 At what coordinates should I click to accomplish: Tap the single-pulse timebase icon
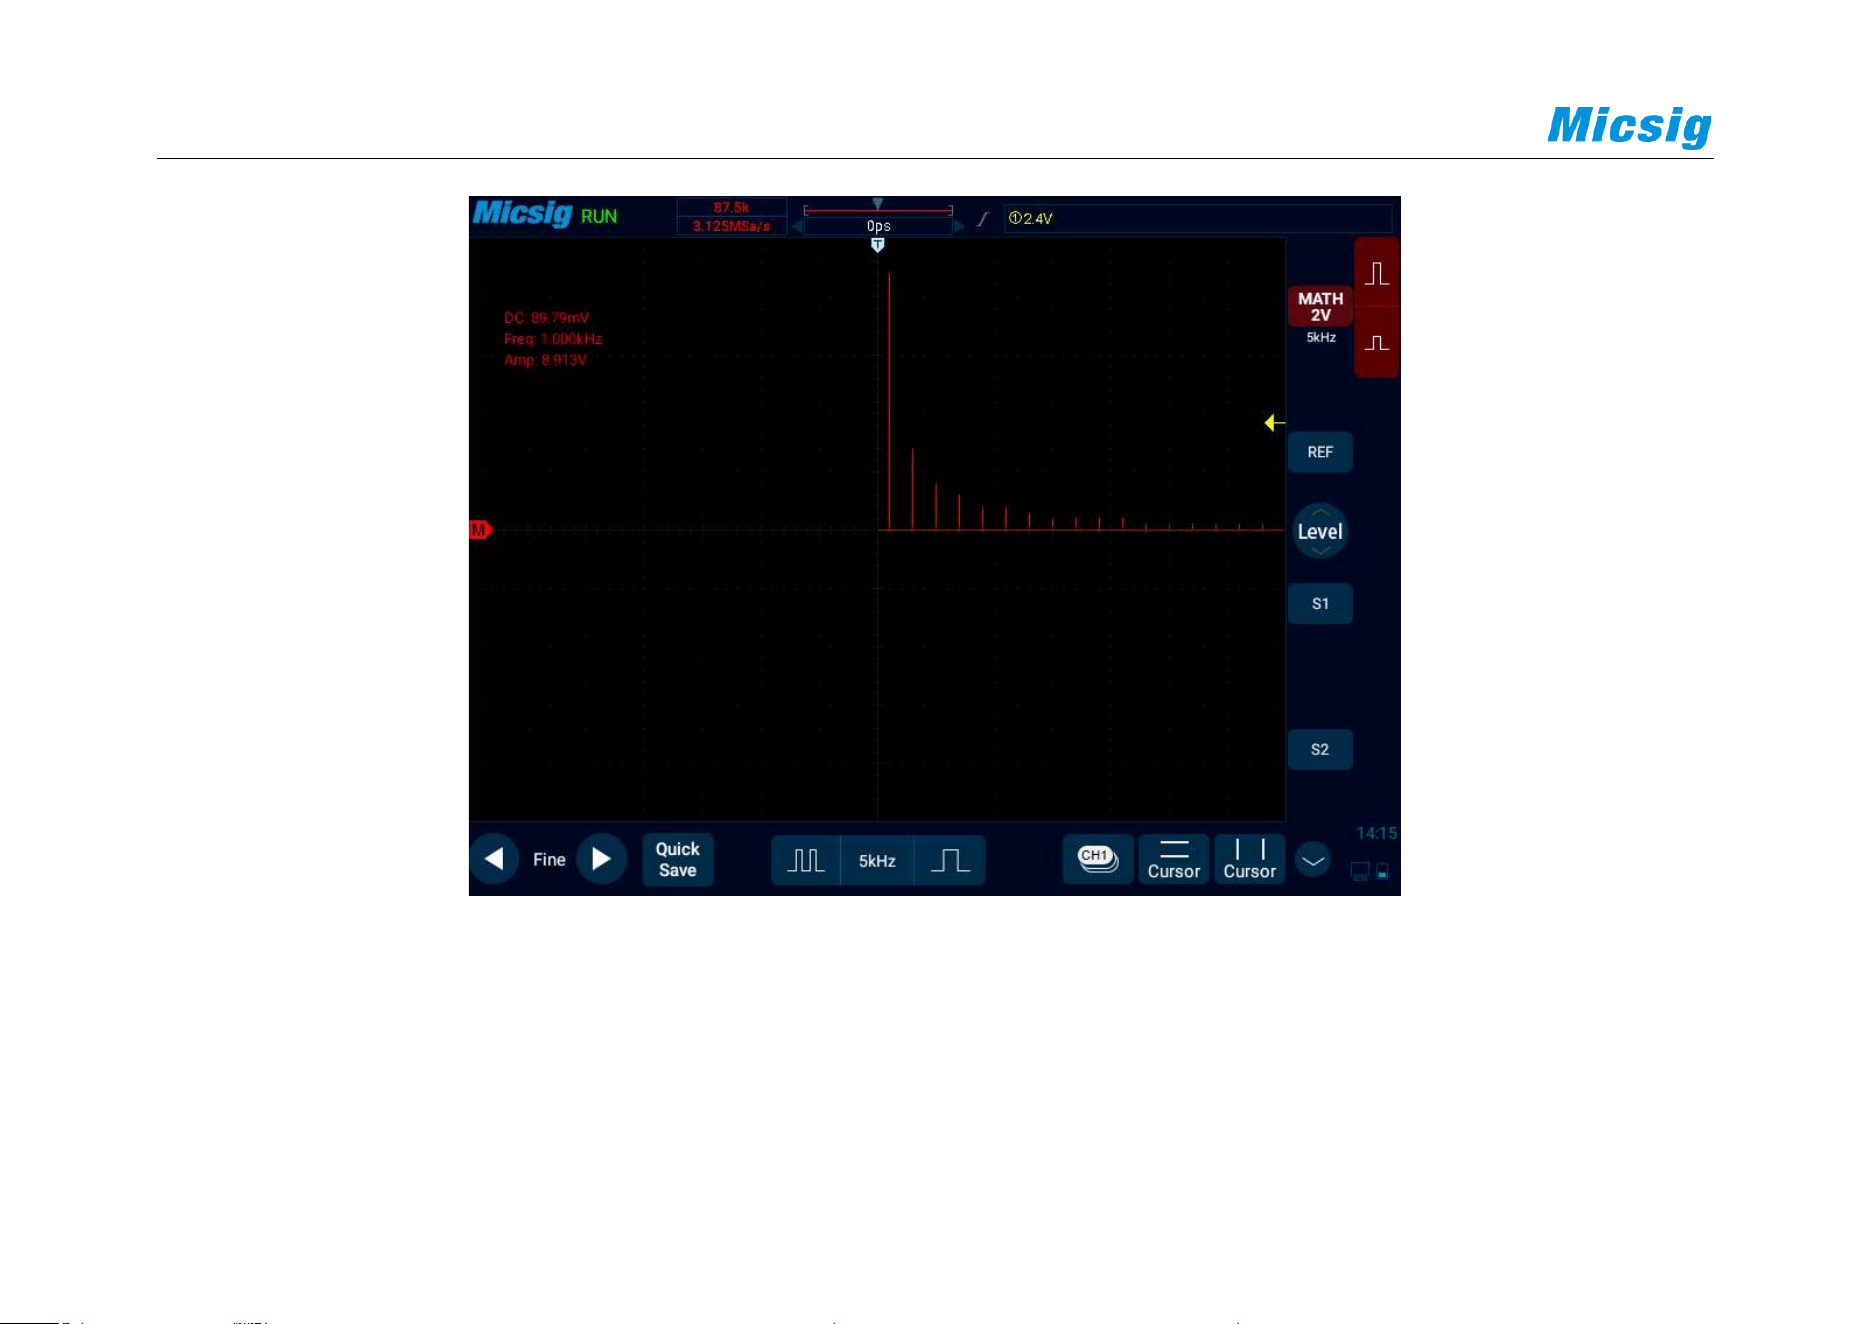[950, 861]
